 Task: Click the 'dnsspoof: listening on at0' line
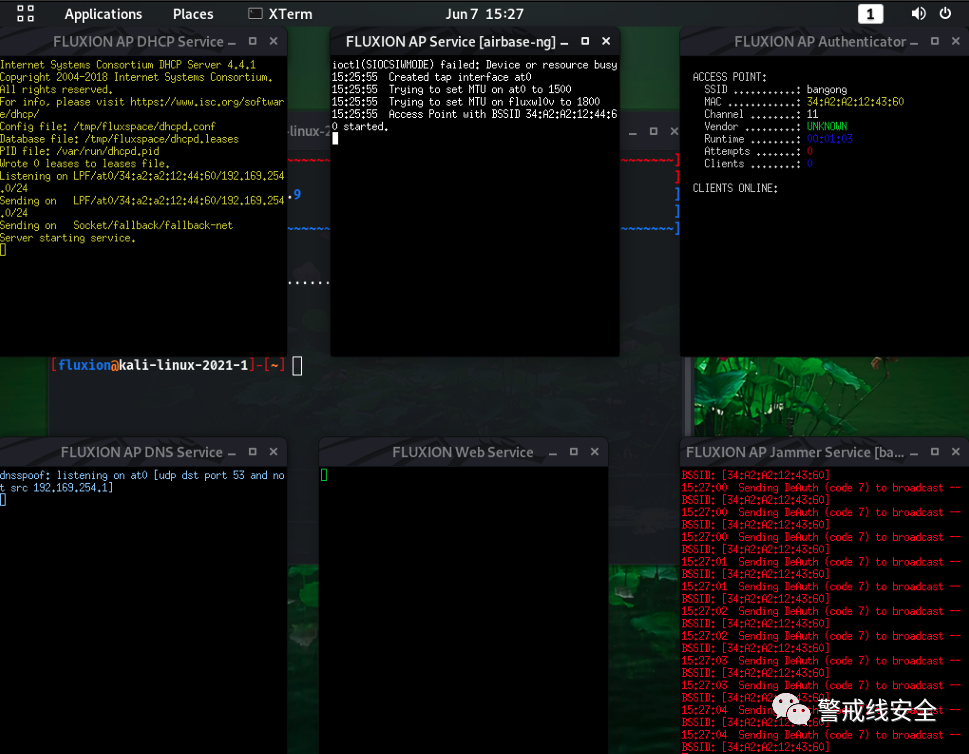point(142,481)
